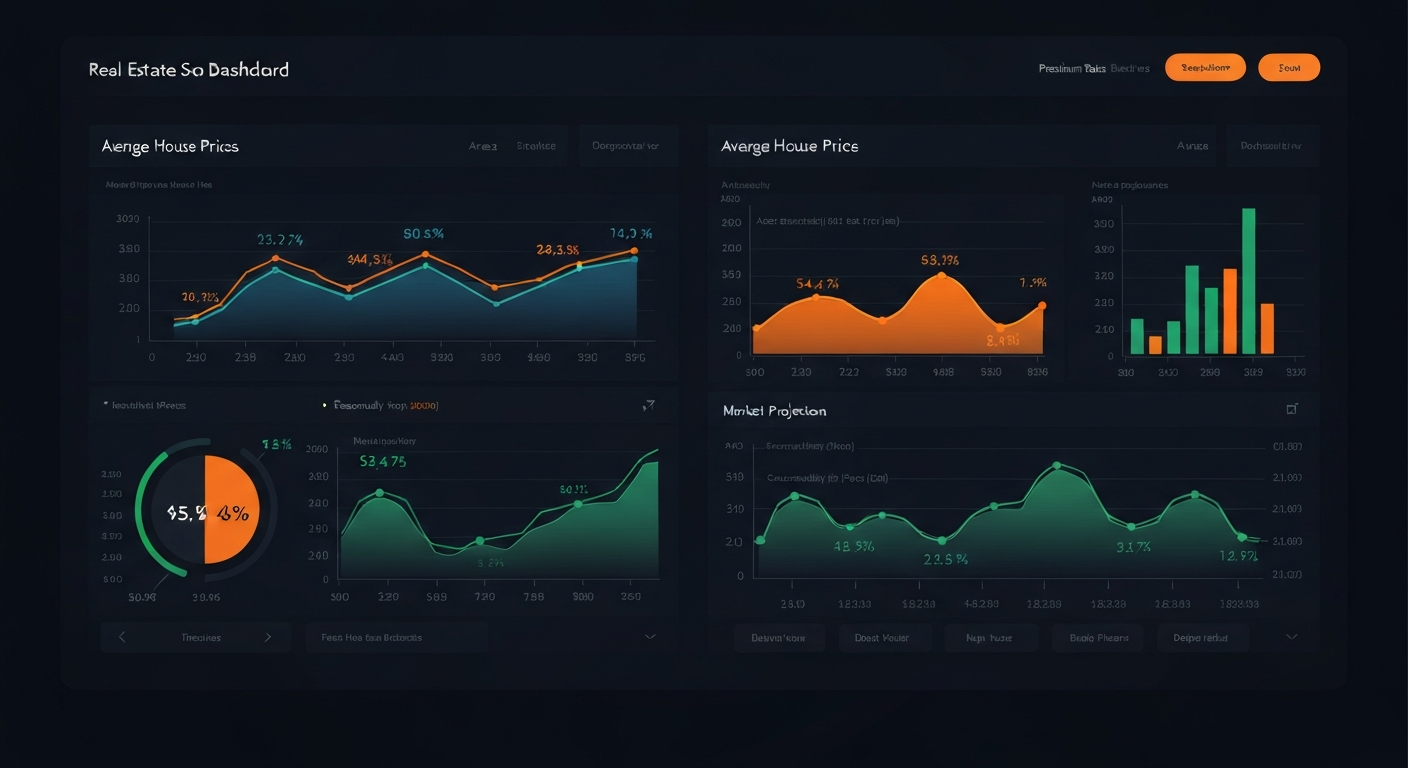
Task: Click the Theaines label between the chevrons
Action: coord(201,637)
